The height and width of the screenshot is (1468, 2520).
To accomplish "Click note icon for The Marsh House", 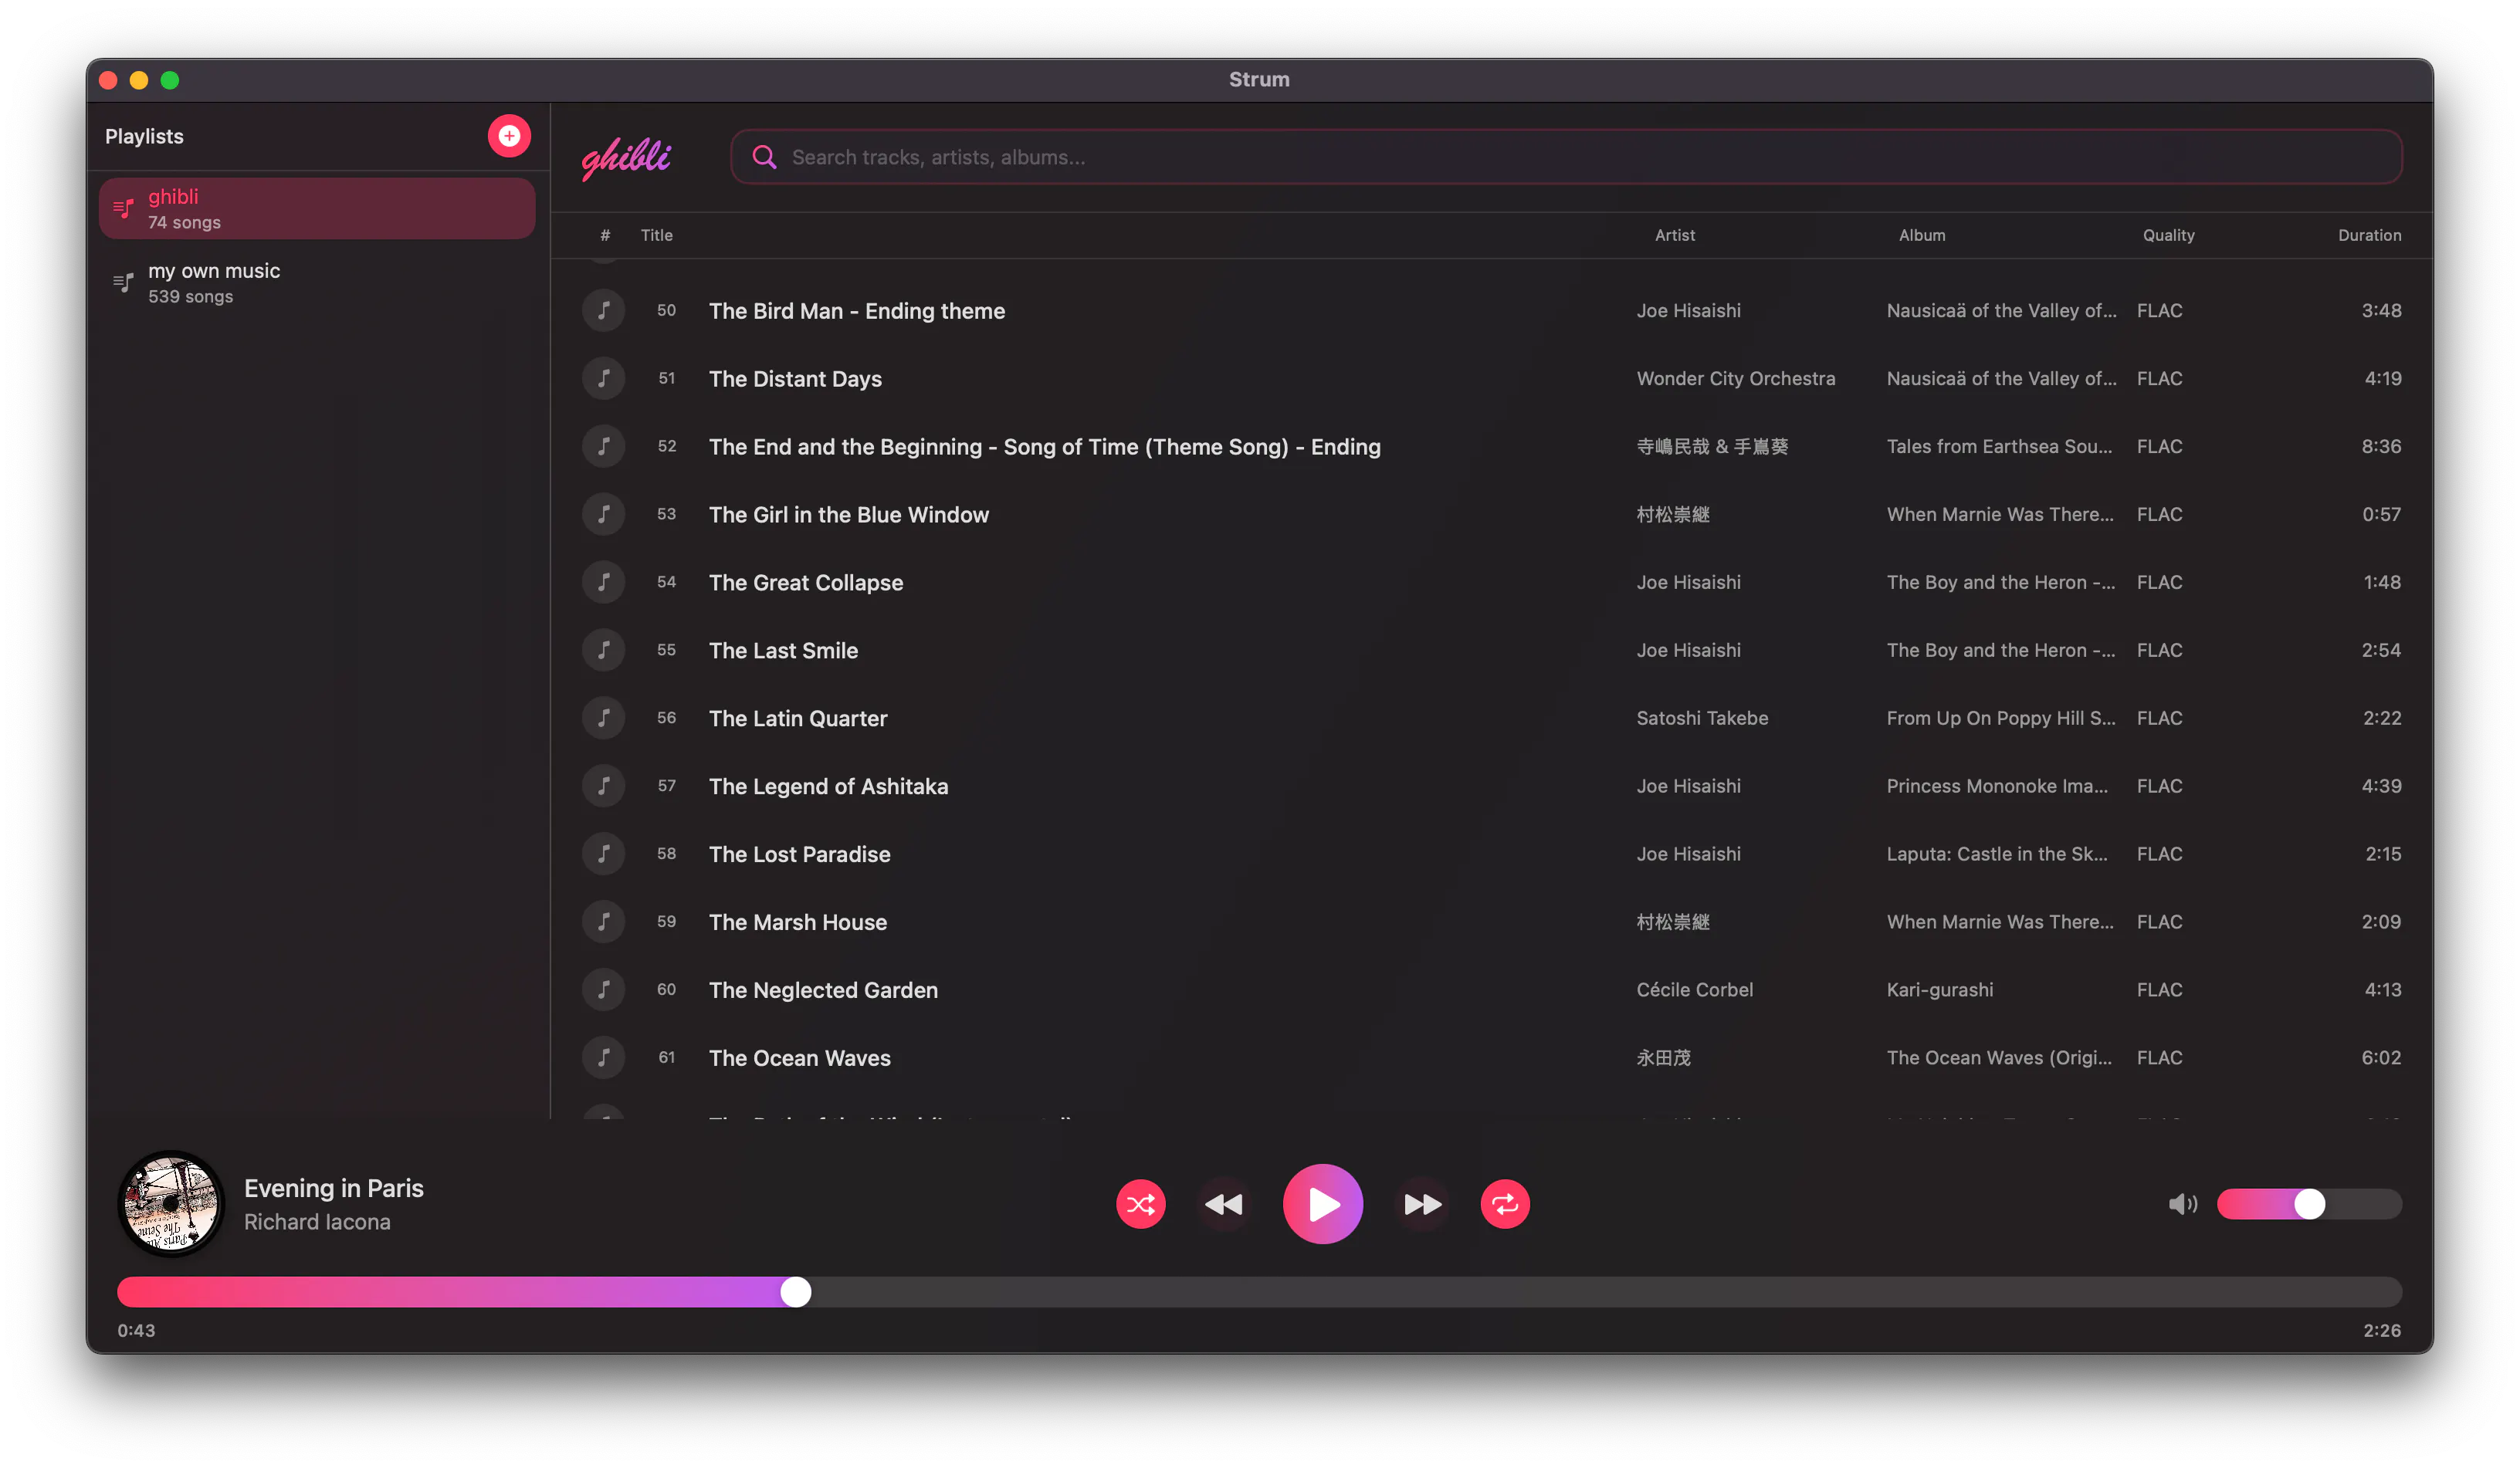I will point(603,922).
